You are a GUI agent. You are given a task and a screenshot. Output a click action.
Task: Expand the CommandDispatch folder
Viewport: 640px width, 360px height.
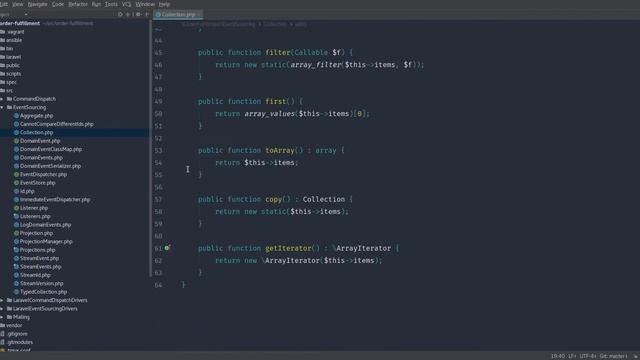[x=2, y=99]
